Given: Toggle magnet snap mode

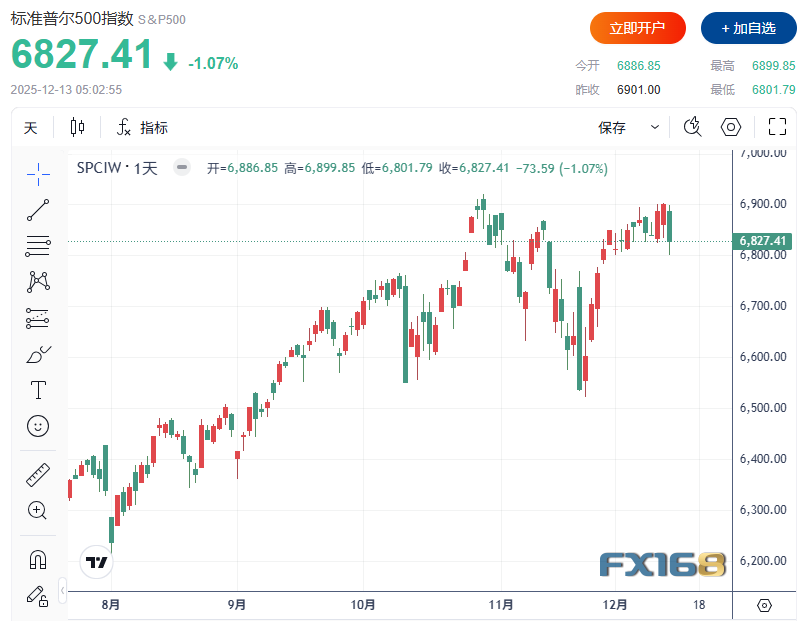Looking at the screenshot, I should 38,560.
